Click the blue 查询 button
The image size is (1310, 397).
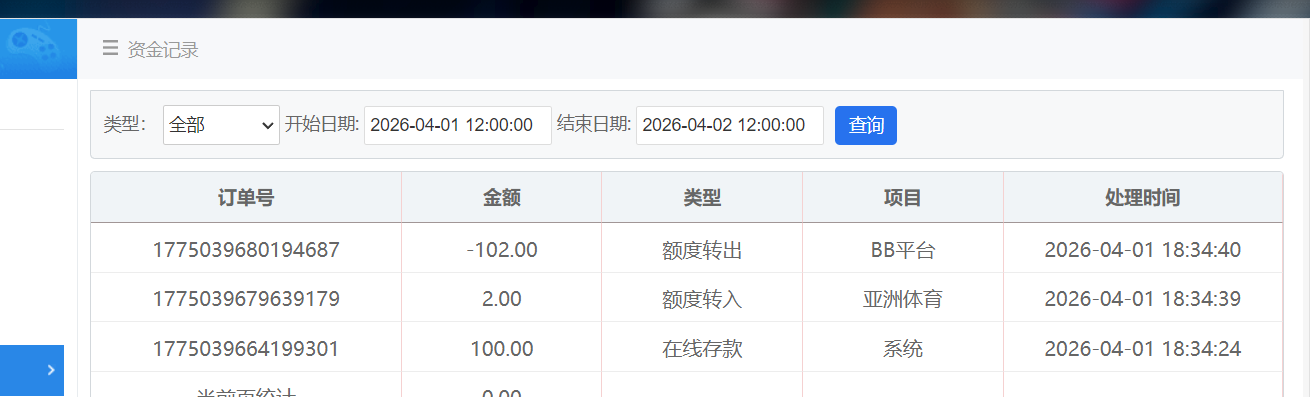[x=866, y=125]
